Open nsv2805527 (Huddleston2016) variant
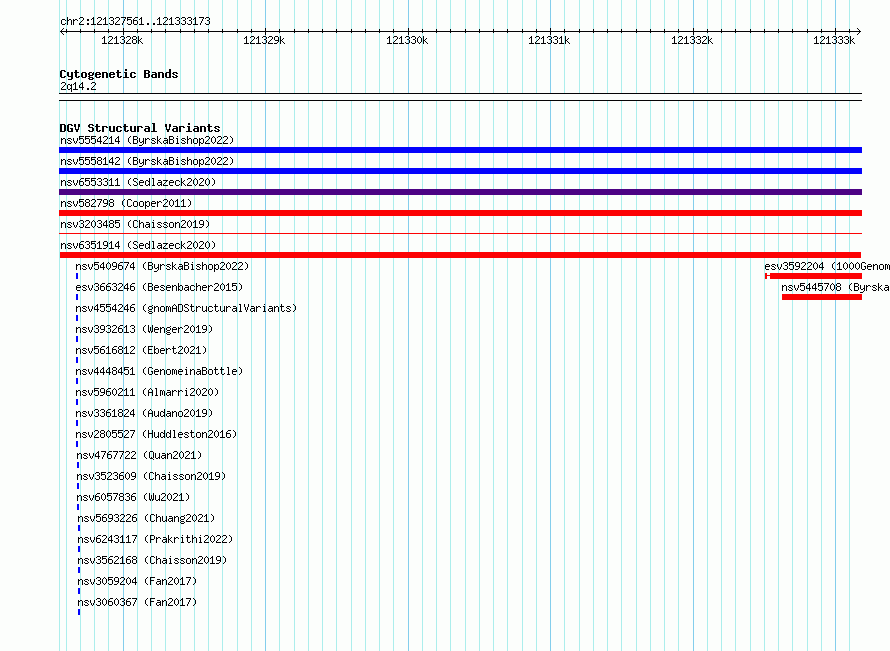The height and width of the screenshot is (651, 890). tap(156, 434)
